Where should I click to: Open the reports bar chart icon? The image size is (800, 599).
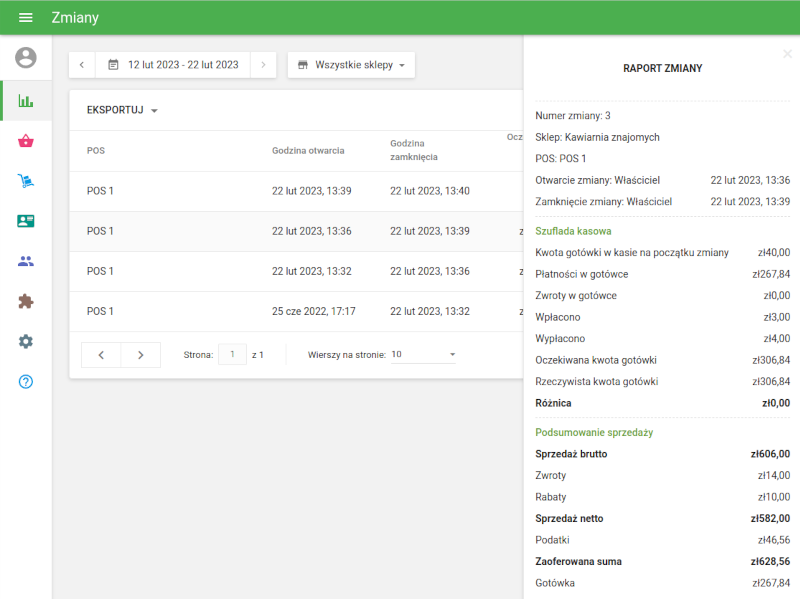tap(26, 101)
